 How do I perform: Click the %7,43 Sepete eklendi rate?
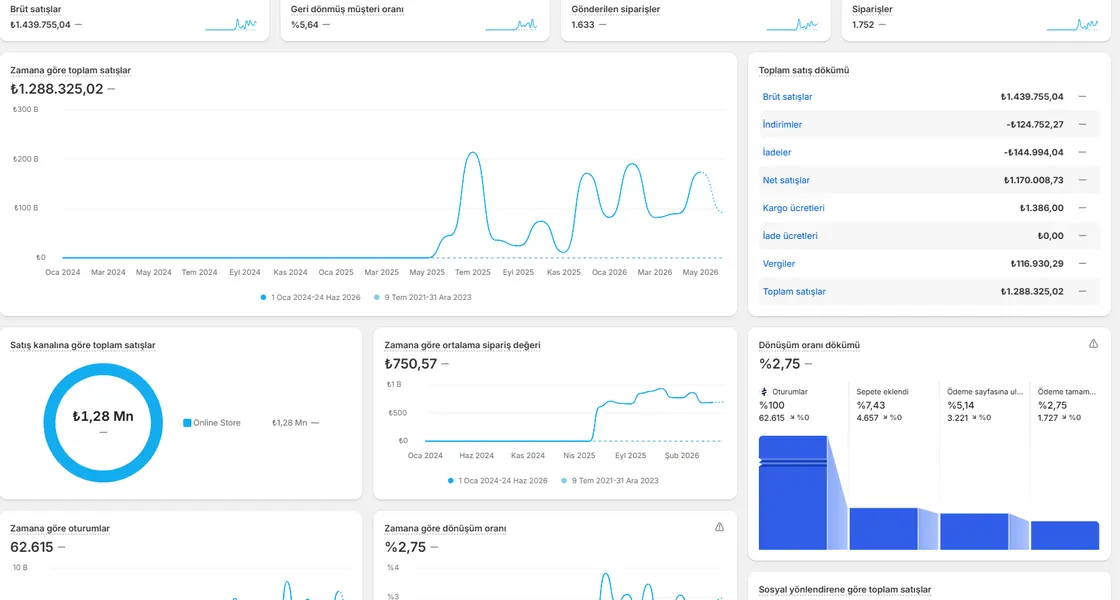871,405
